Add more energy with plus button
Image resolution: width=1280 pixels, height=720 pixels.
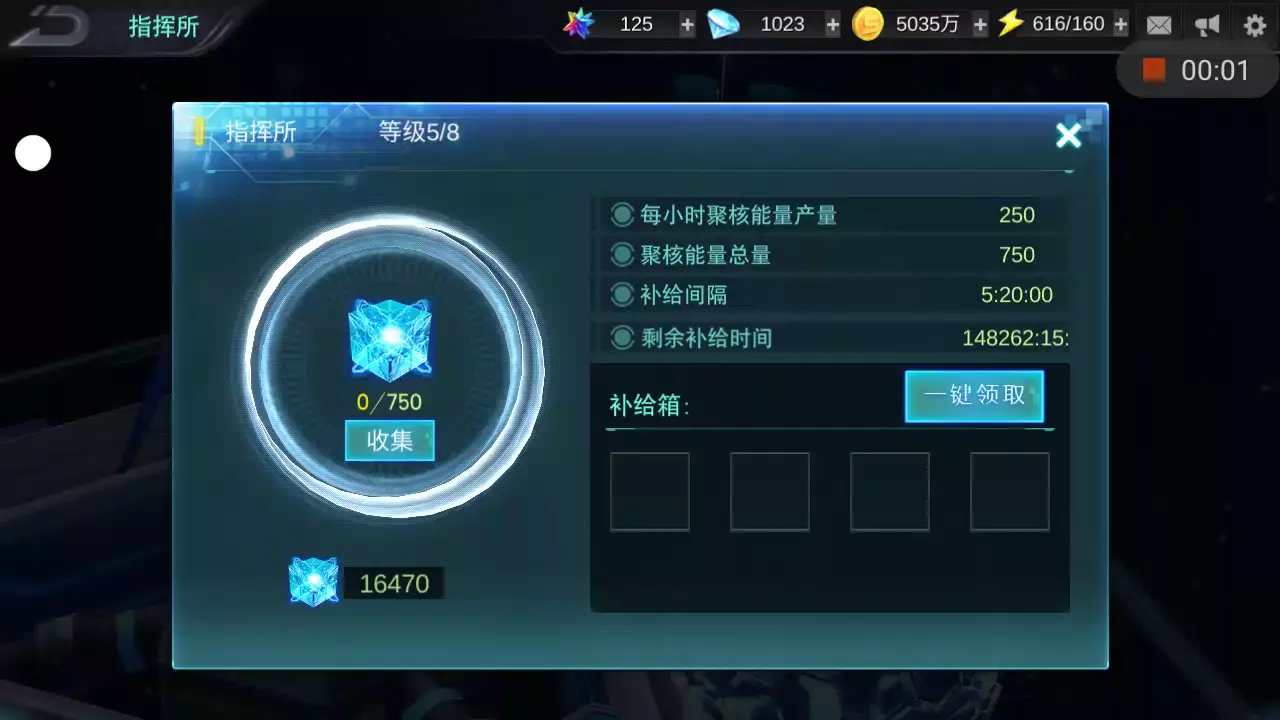point(1121,25)
